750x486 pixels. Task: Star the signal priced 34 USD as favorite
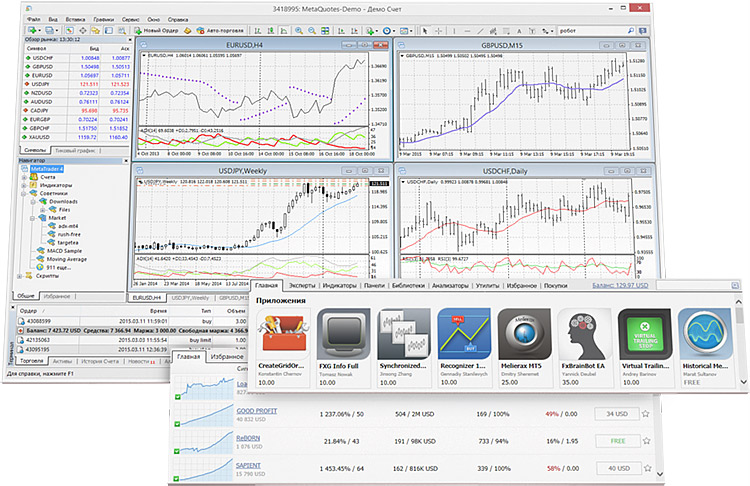tap(646, 413)
